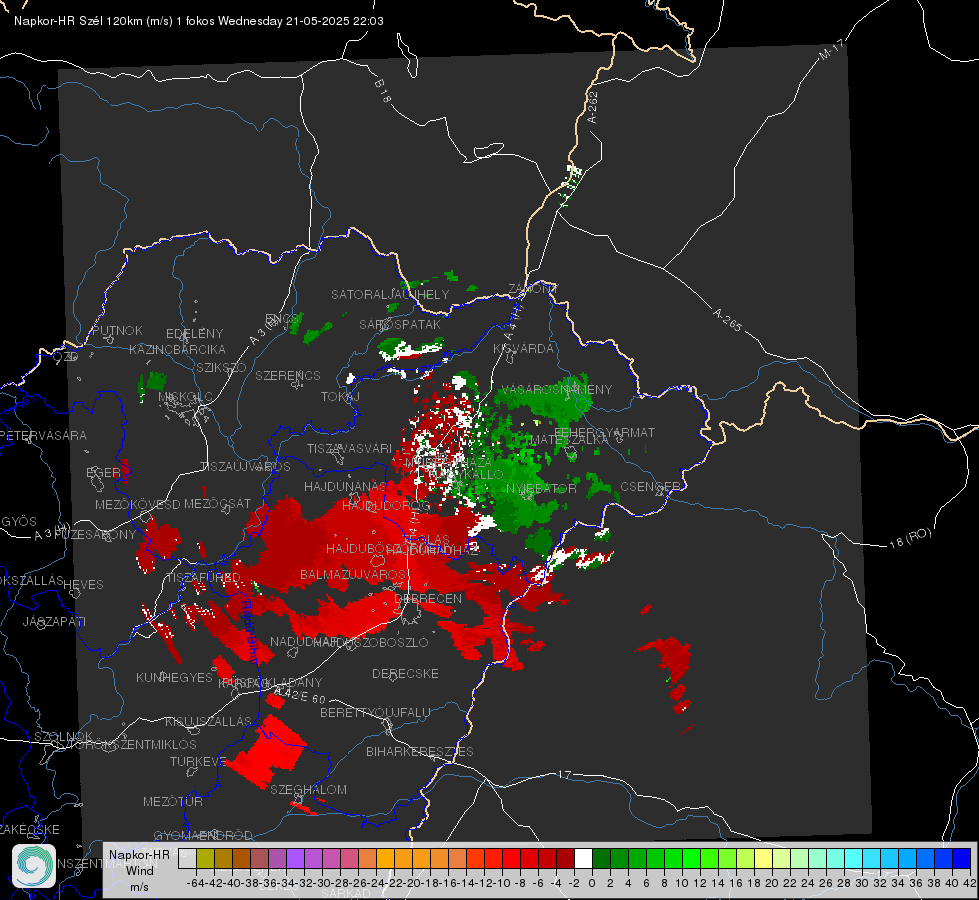This screenshot has width=979, height=900.
Task: Click the ZÁHONY border town label
Action: (x=533, y=289)
